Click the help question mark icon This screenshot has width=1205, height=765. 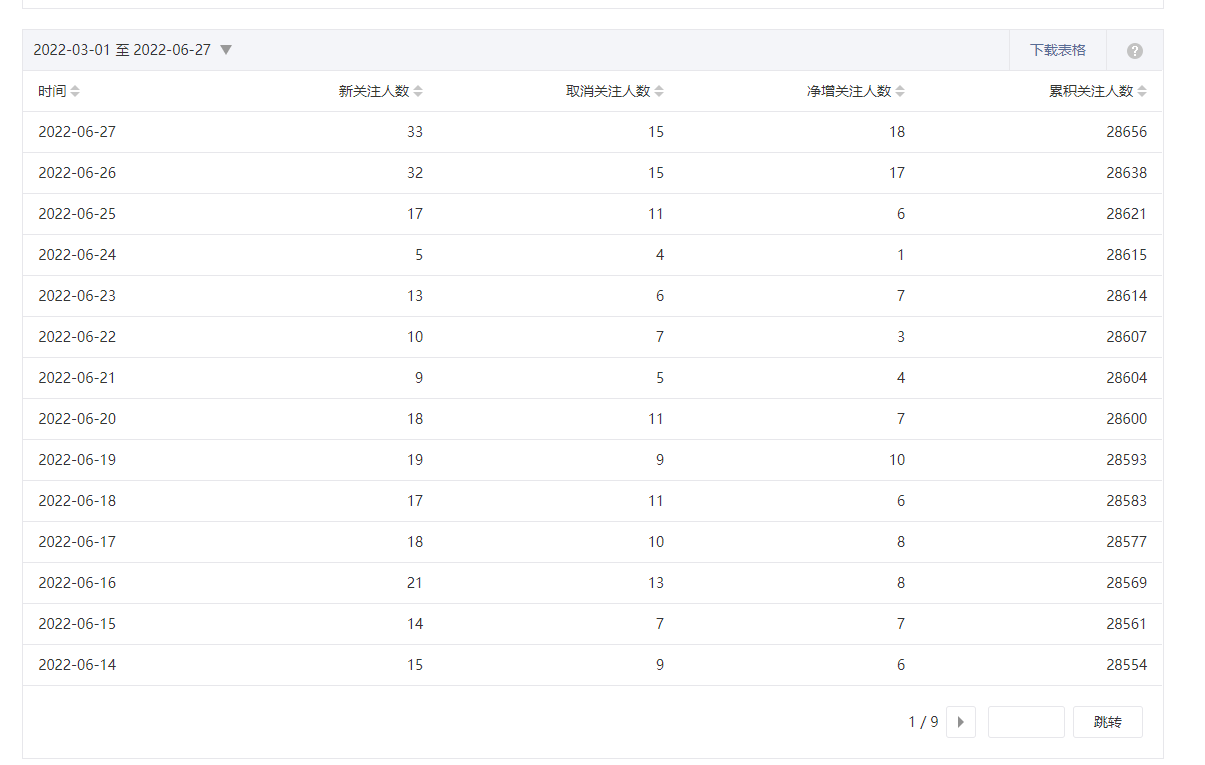tap(1134, 51)
